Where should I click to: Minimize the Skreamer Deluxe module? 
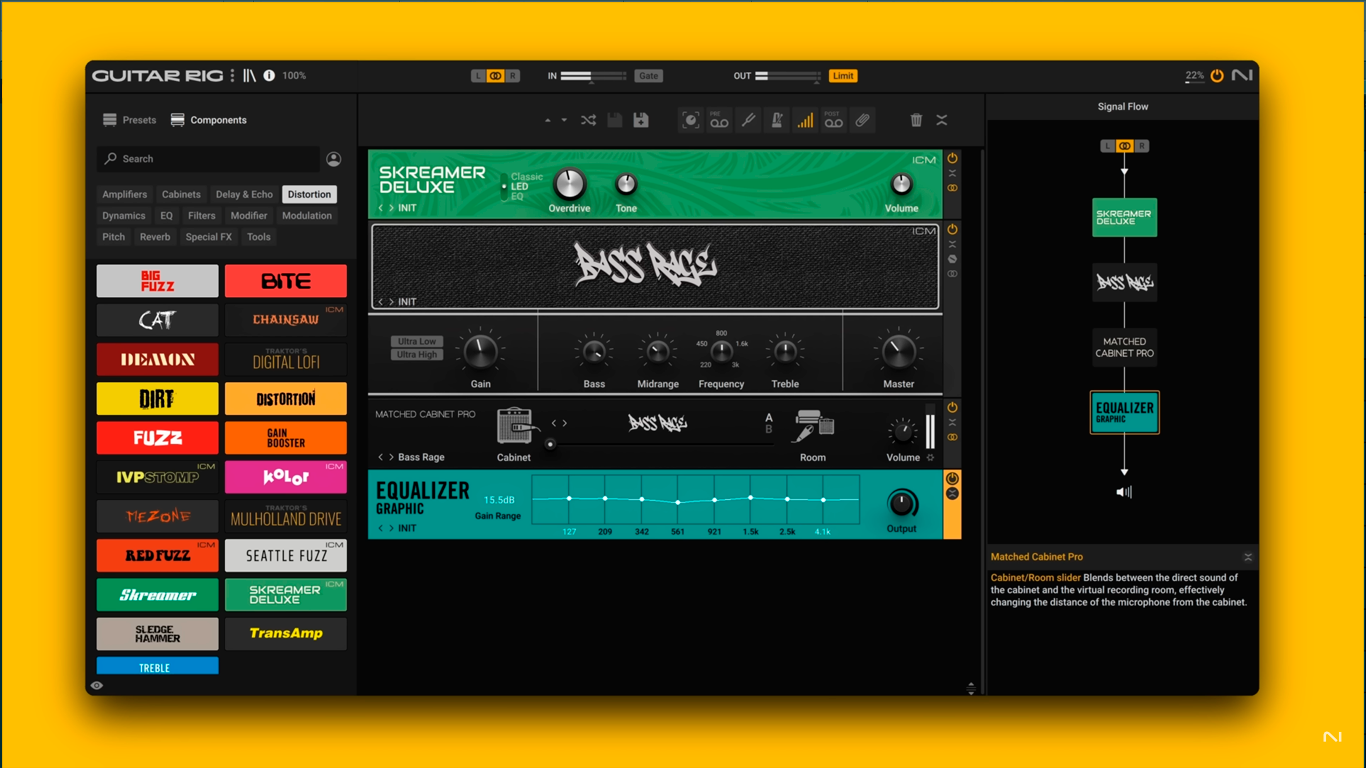pos(952,173)
